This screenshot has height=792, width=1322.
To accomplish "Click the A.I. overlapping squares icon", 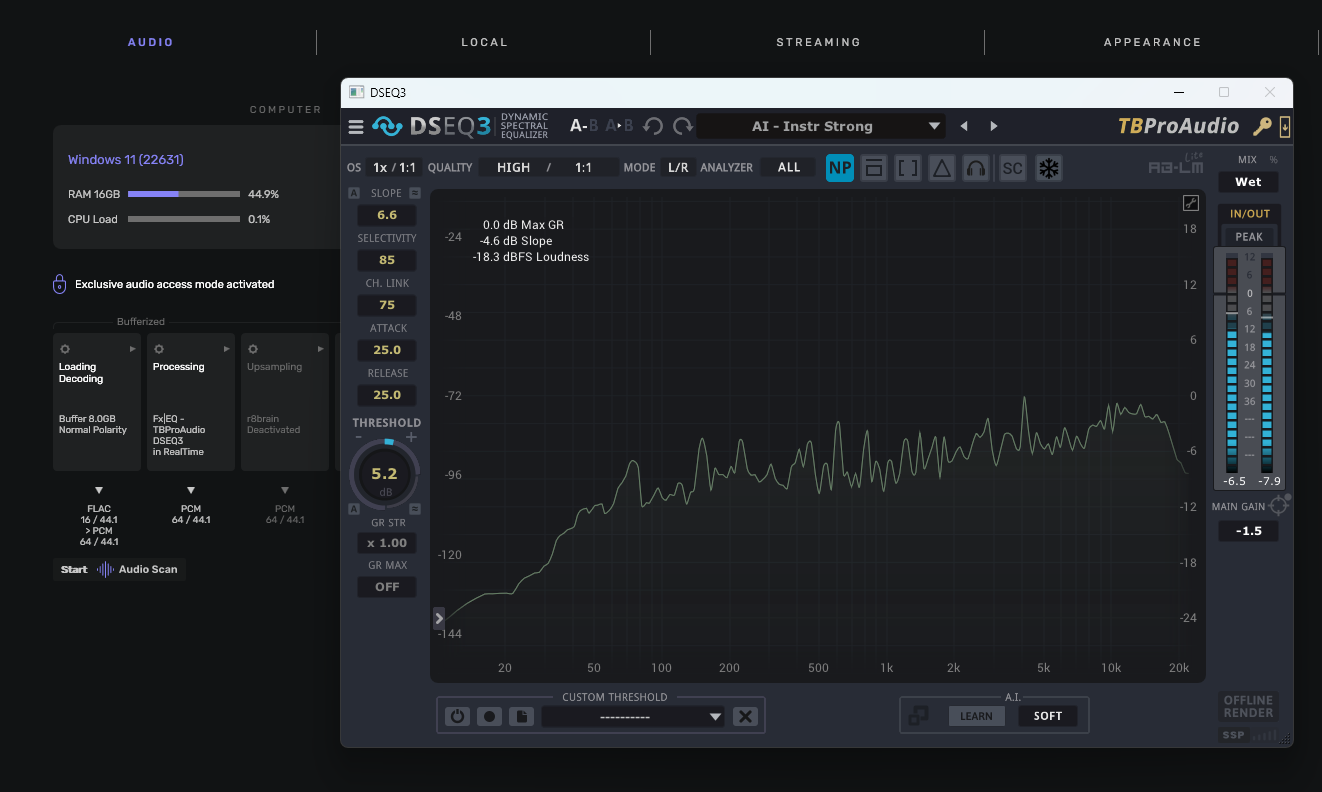I will (919, 715).
